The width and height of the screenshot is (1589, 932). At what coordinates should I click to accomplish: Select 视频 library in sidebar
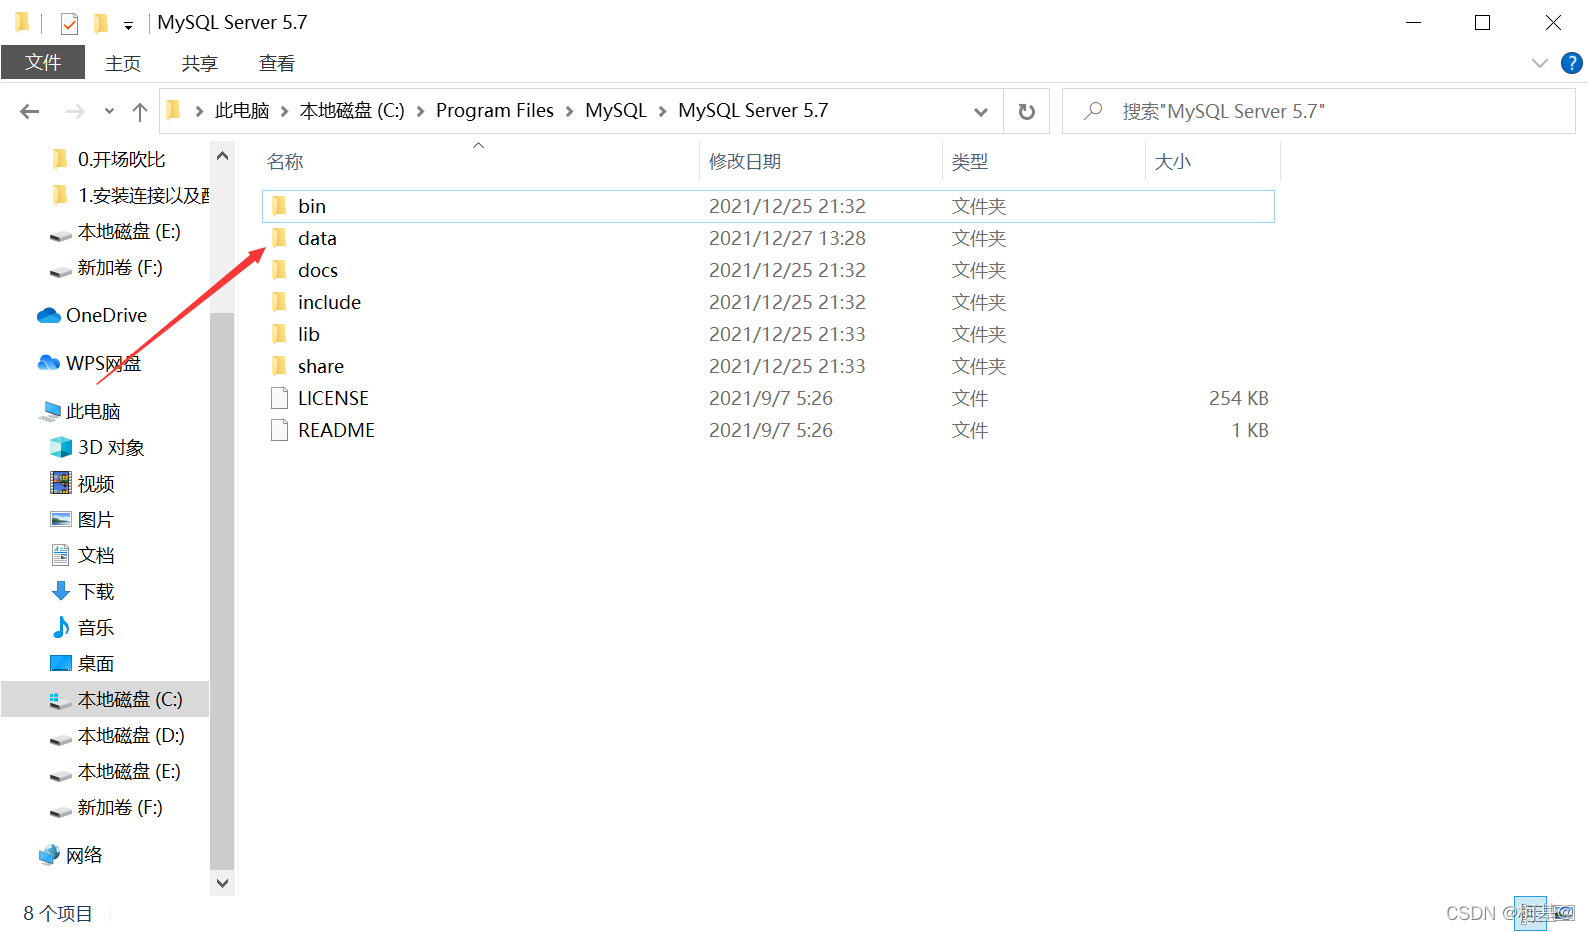click(82, 483)
